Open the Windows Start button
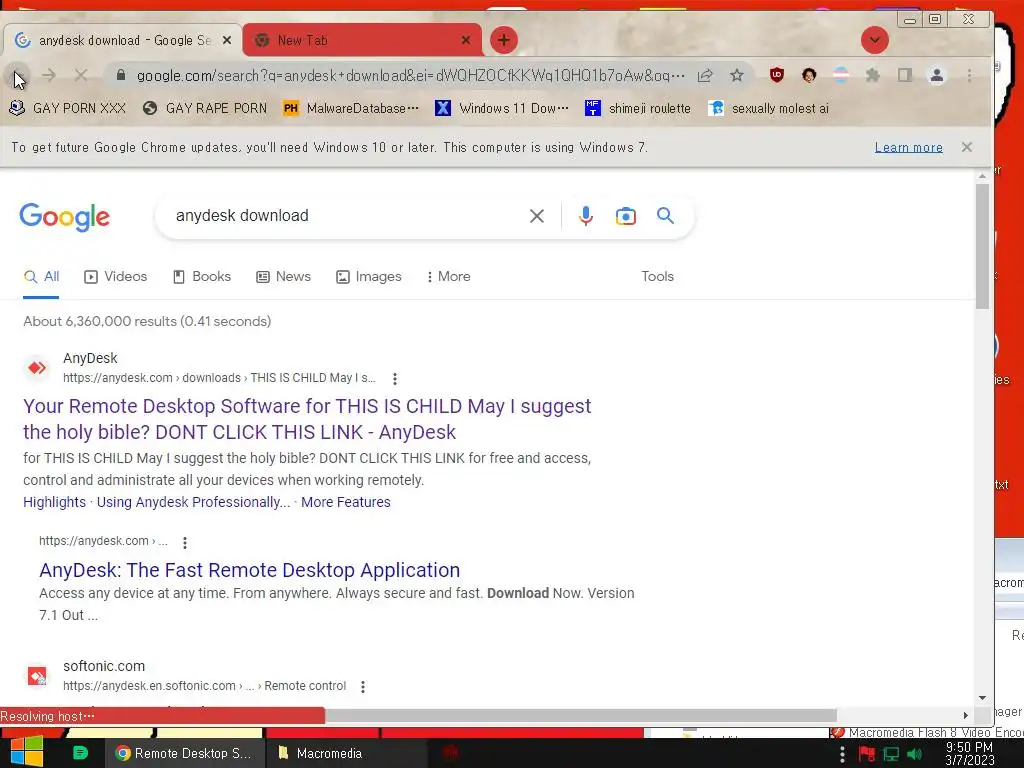 point(26,752)
